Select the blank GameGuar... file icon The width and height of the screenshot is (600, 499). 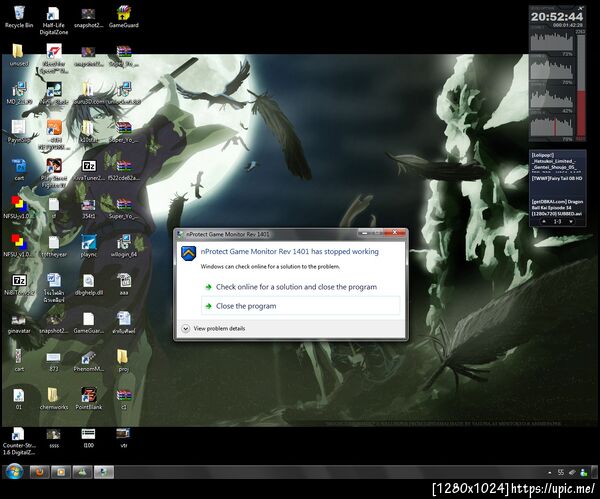(88, 323)
